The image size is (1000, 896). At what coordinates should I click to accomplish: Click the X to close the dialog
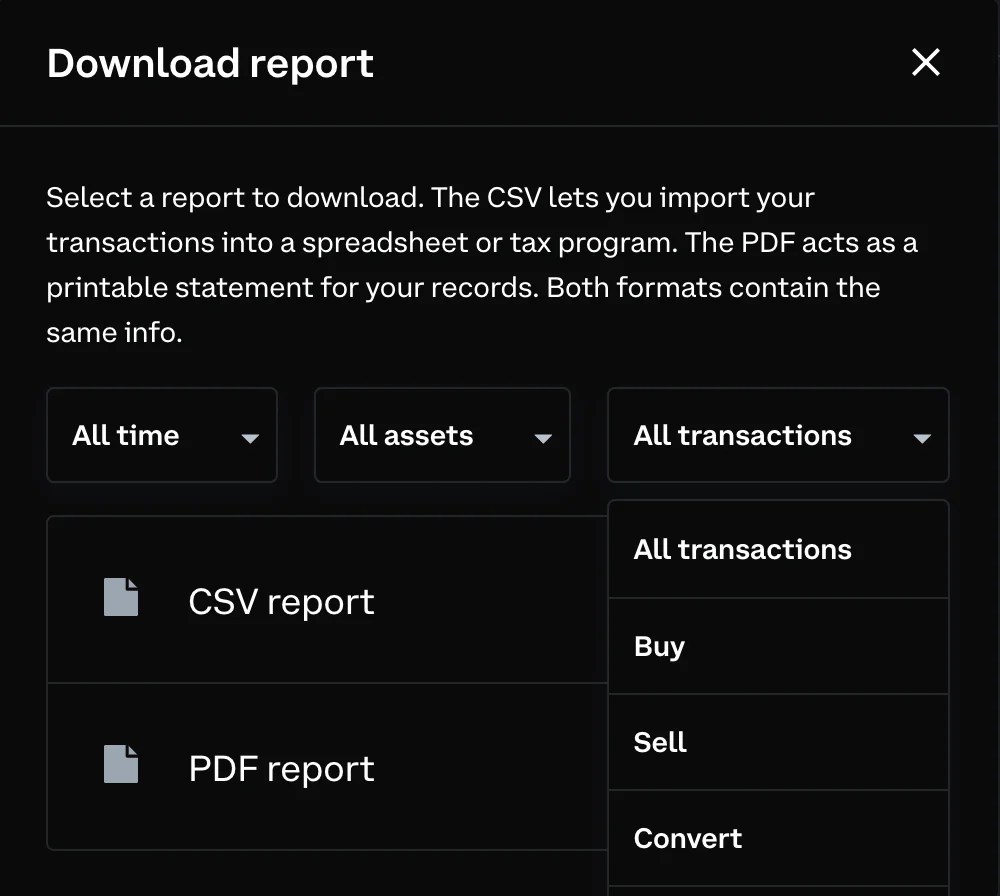926,62
